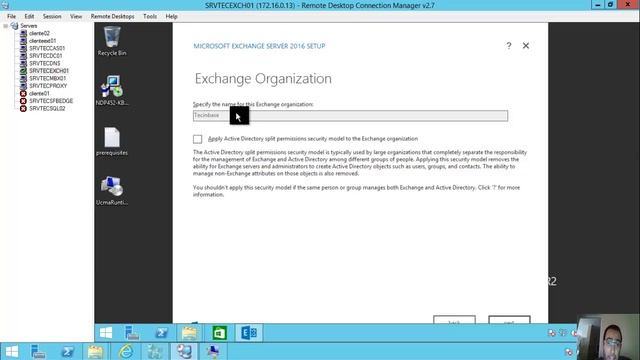
Task: Launch PowerShell from remote taskbar
Action: pyautogui.click(x=161, y=333)
